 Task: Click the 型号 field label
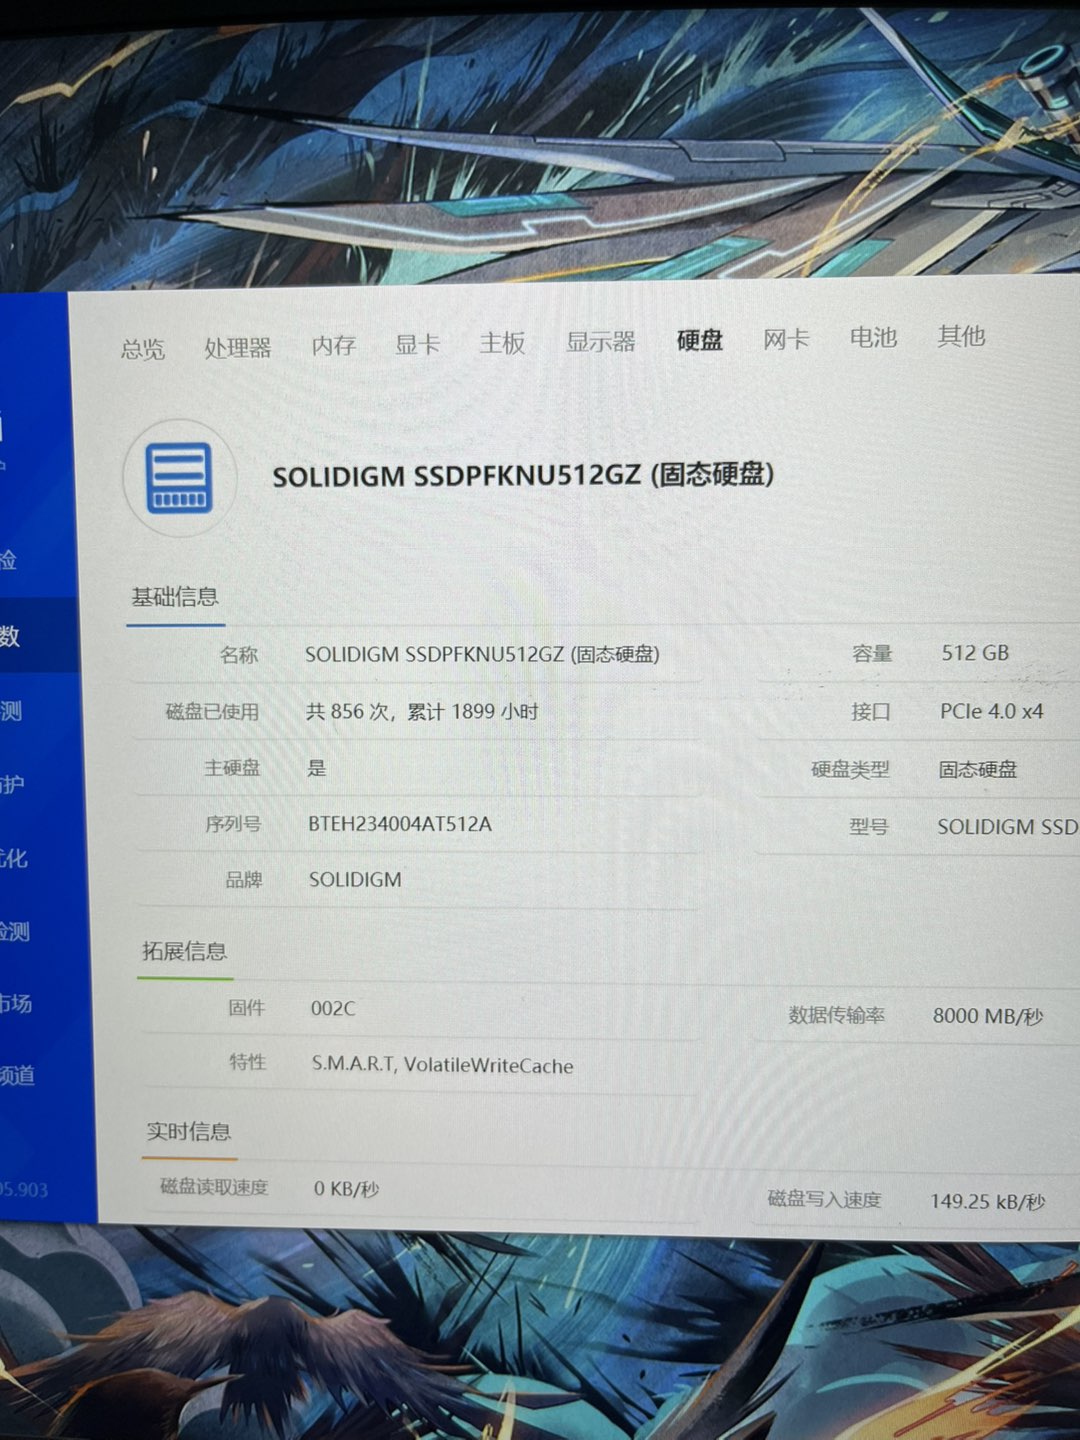point(869,827)
